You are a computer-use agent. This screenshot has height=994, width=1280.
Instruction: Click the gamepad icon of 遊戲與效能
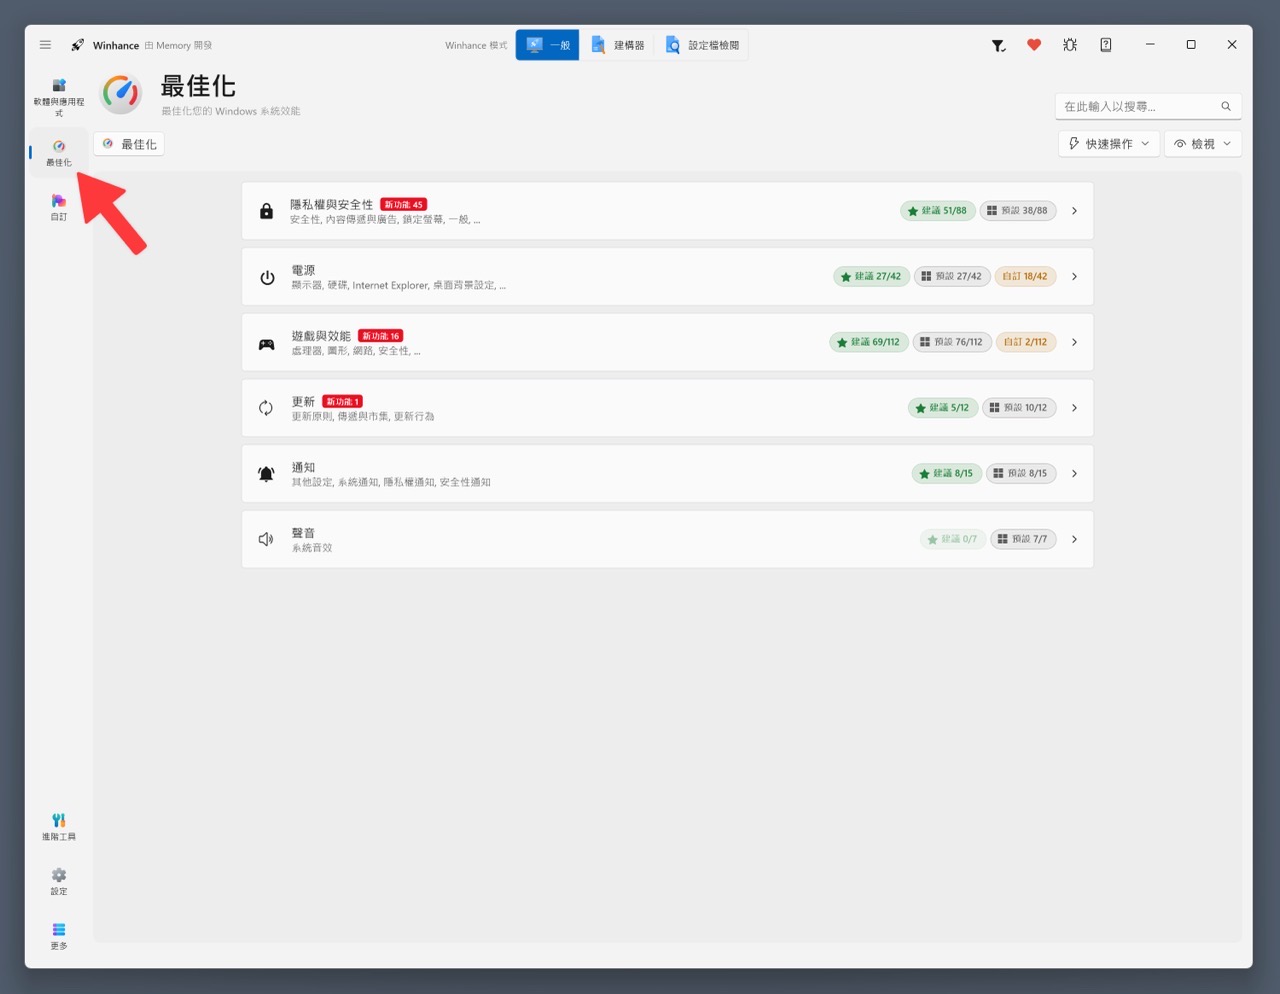click(267, 343)
